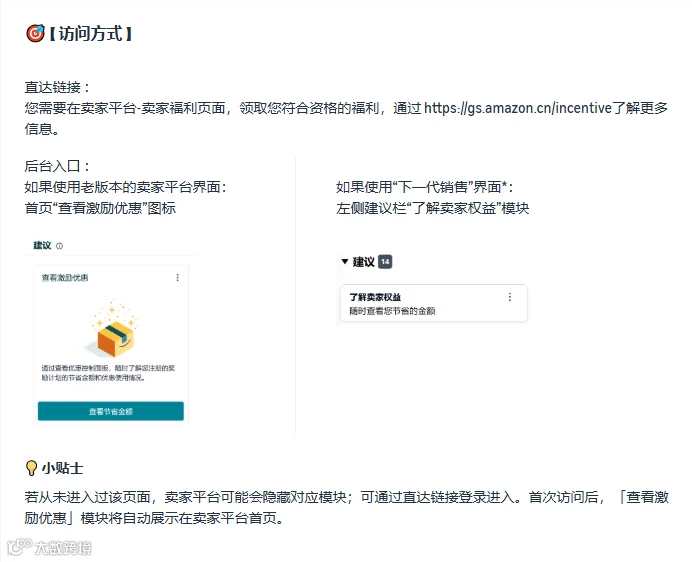Click the 查看节省金额 button
This screenshot has width=692, height=562.
click(111, 411)
